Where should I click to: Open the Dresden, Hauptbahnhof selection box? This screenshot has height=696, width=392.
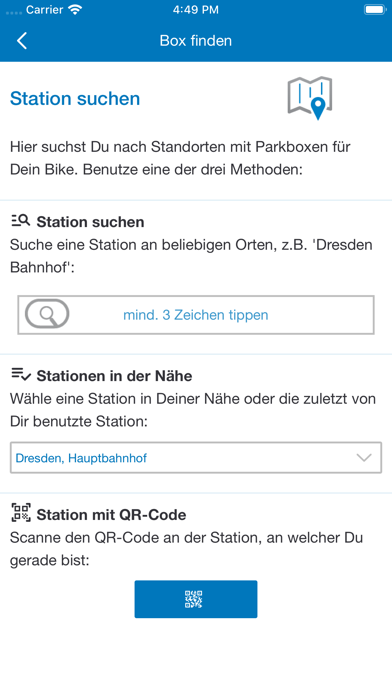196,458
